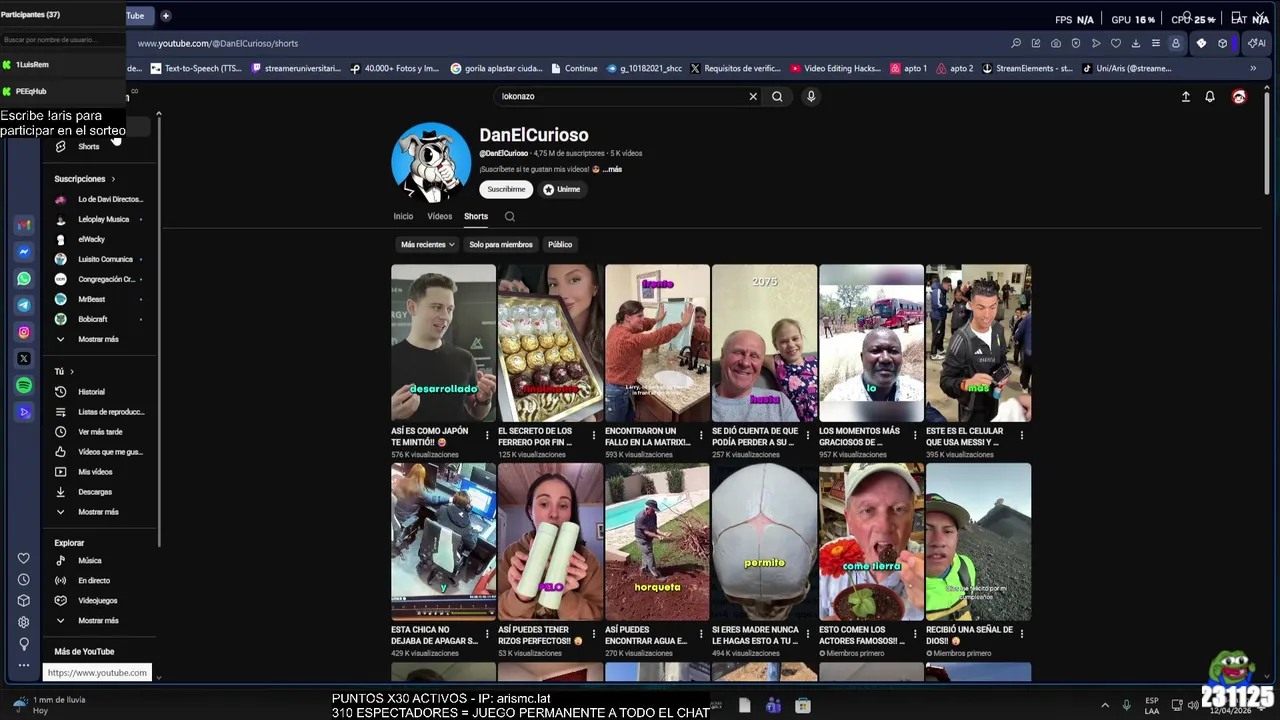Click the AI assistant button in the toolbar
The width and height of the screenshot is (1280, 720).
(1257, 43)
